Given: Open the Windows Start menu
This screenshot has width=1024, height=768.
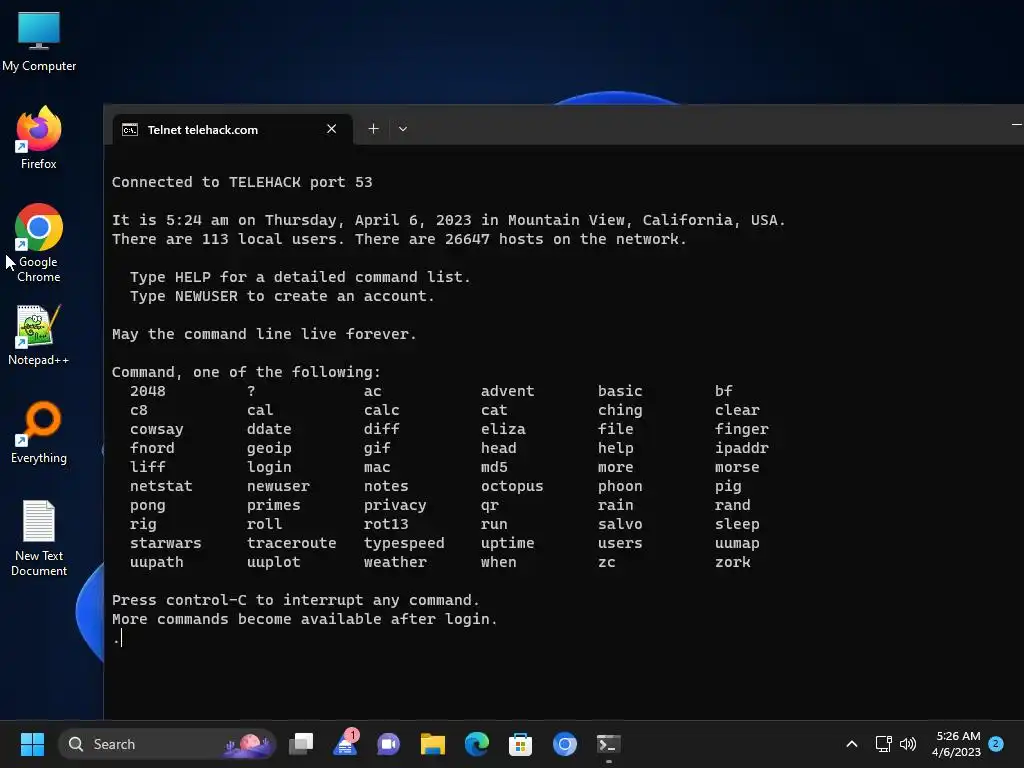Looking at the screenshot, I should pyautogui.click(x=32, y=744).
